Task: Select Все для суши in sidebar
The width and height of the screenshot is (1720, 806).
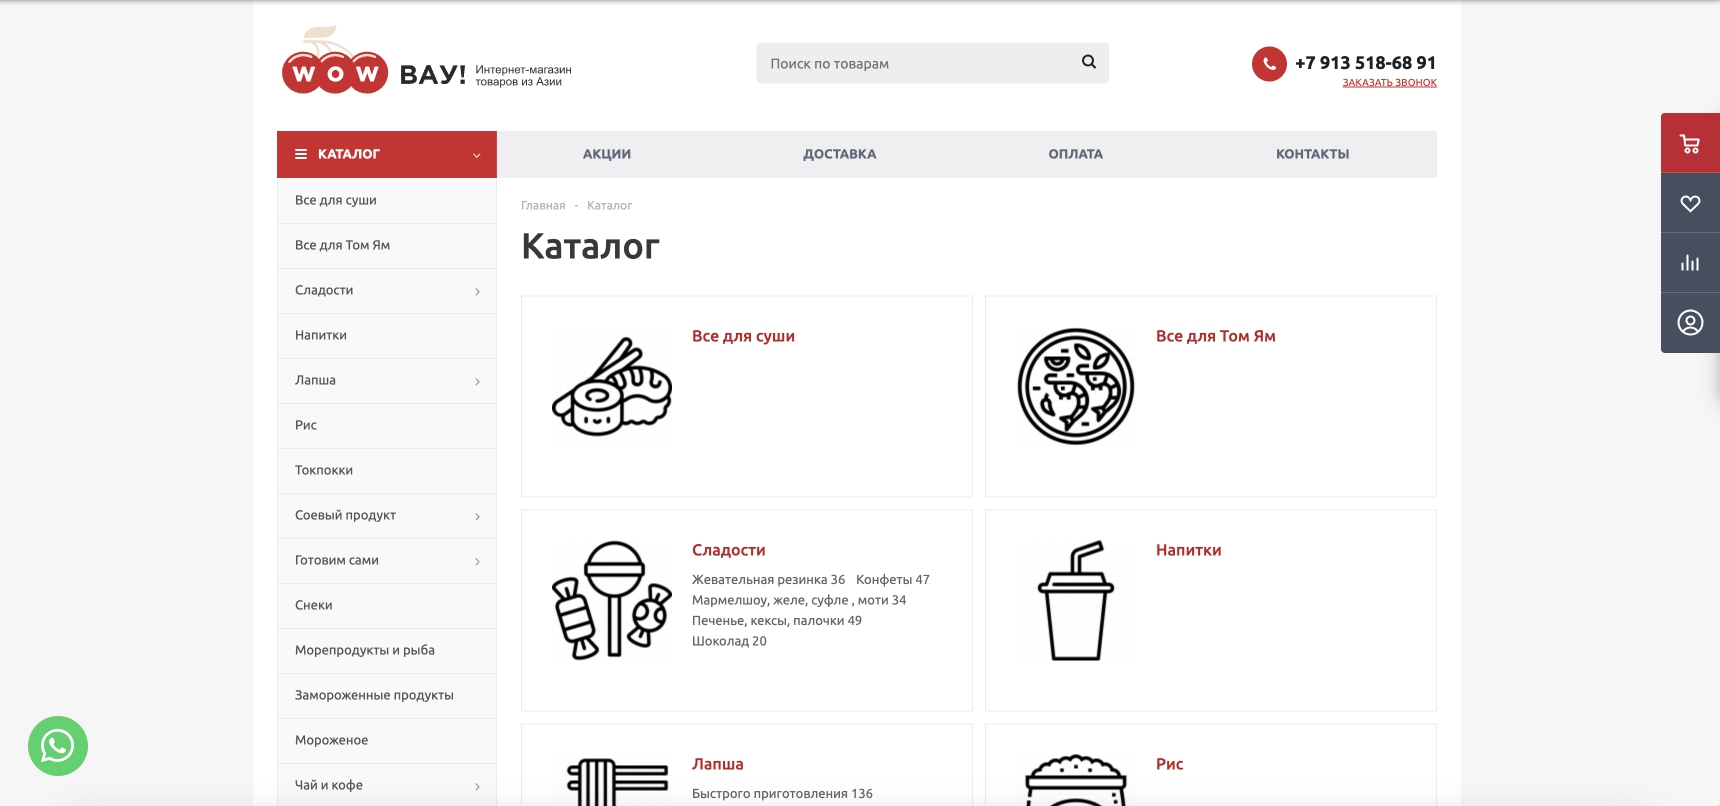Action: 387,200
